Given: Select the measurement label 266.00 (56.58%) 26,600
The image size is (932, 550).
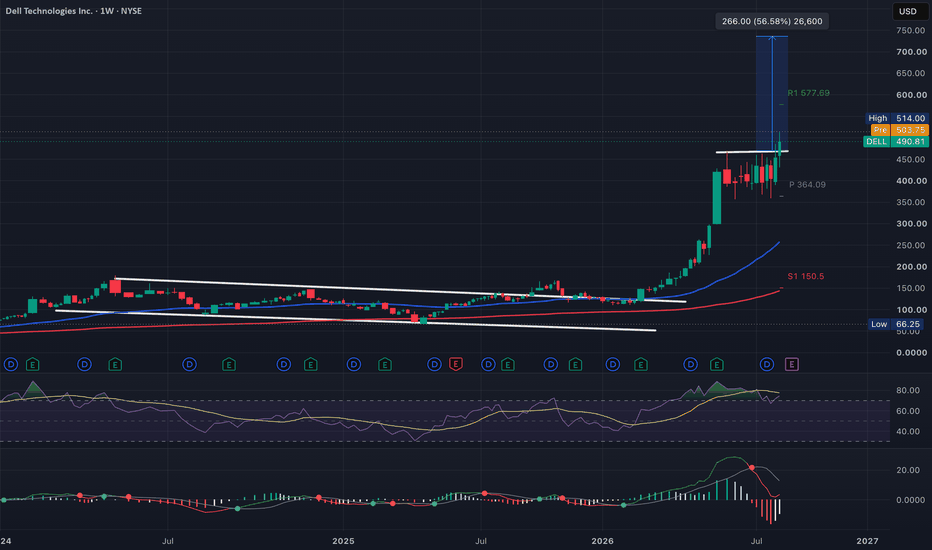Looking at the screenshot, I should pos(772,21).
